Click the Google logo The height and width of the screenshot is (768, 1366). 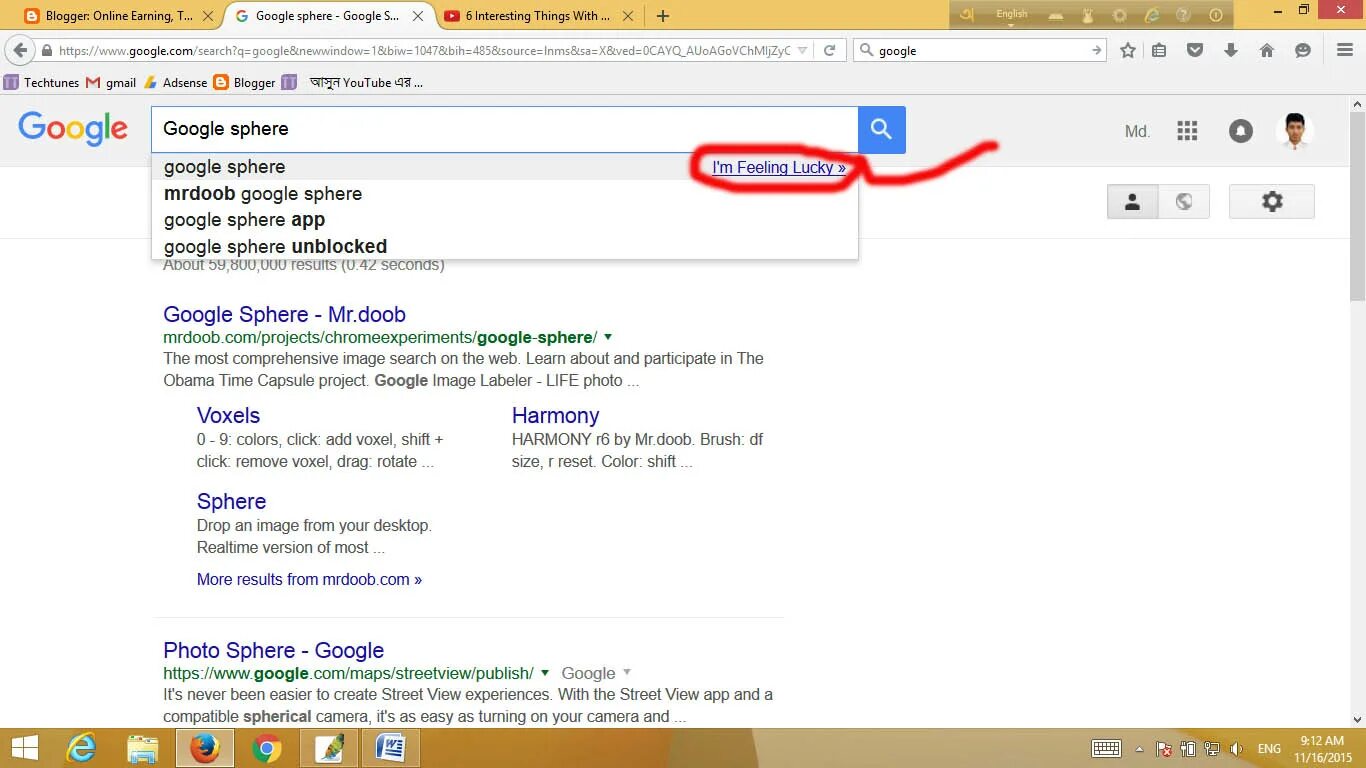[73, 129]
